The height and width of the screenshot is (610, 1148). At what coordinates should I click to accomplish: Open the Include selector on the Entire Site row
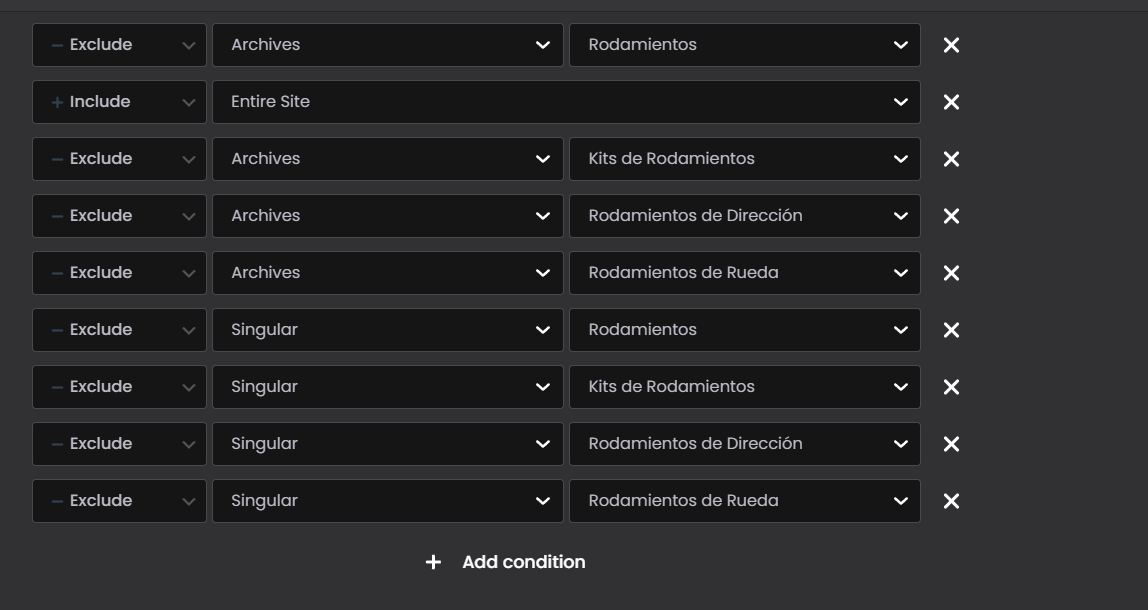119,102
